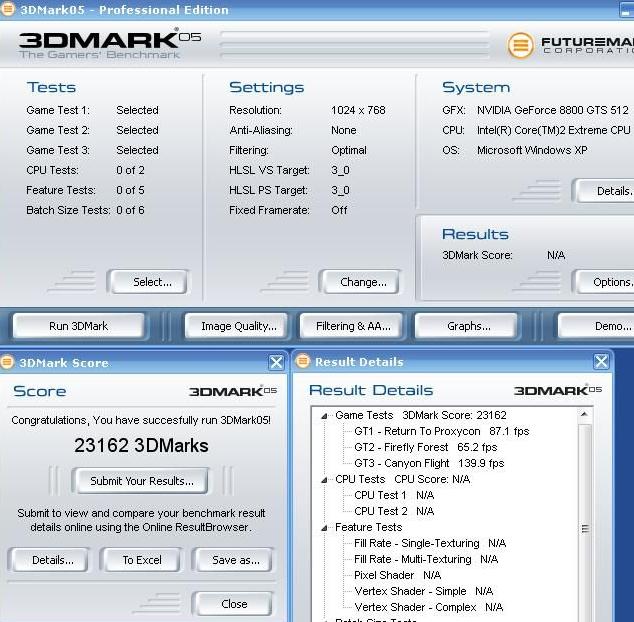
Task: Open system Details
Action: (604, 191)
